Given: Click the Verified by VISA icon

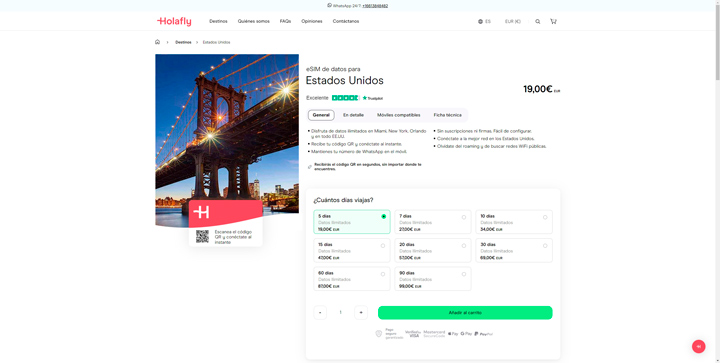Looking at the screenshot, I should point(412,334).
